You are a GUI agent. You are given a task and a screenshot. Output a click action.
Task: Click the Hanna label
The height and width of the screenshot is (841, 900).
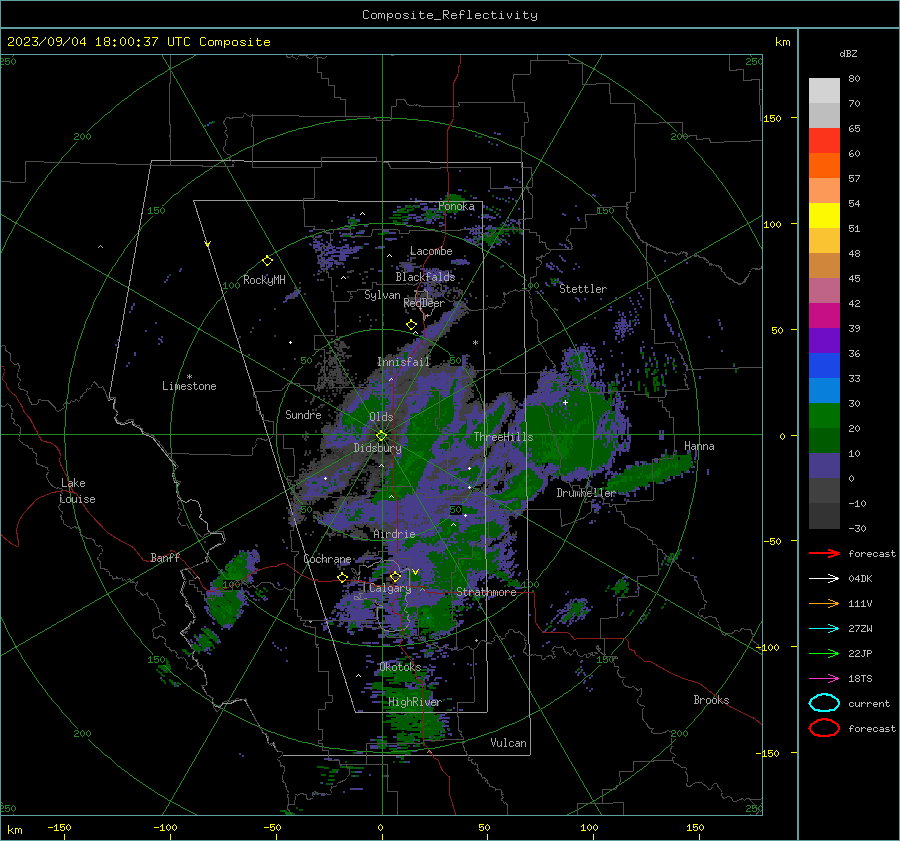[699, 446]
